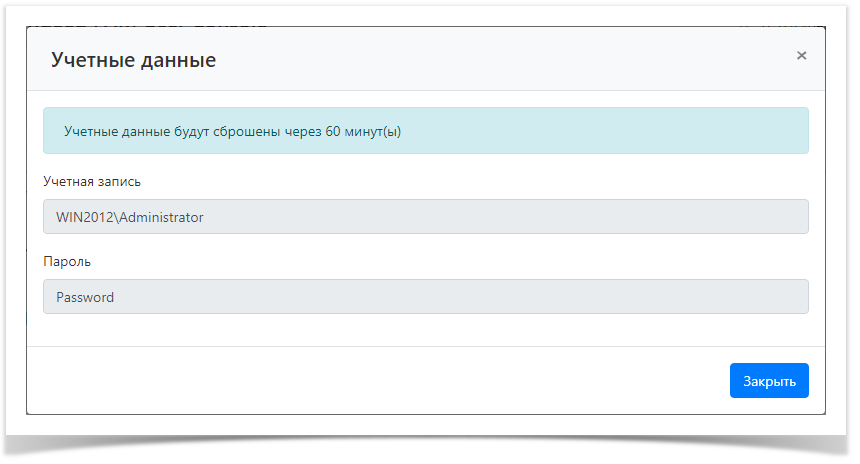The height and width of the screenshot is (464, 860).
Task: Click the Учетная запись label
Action: (91, 182)
